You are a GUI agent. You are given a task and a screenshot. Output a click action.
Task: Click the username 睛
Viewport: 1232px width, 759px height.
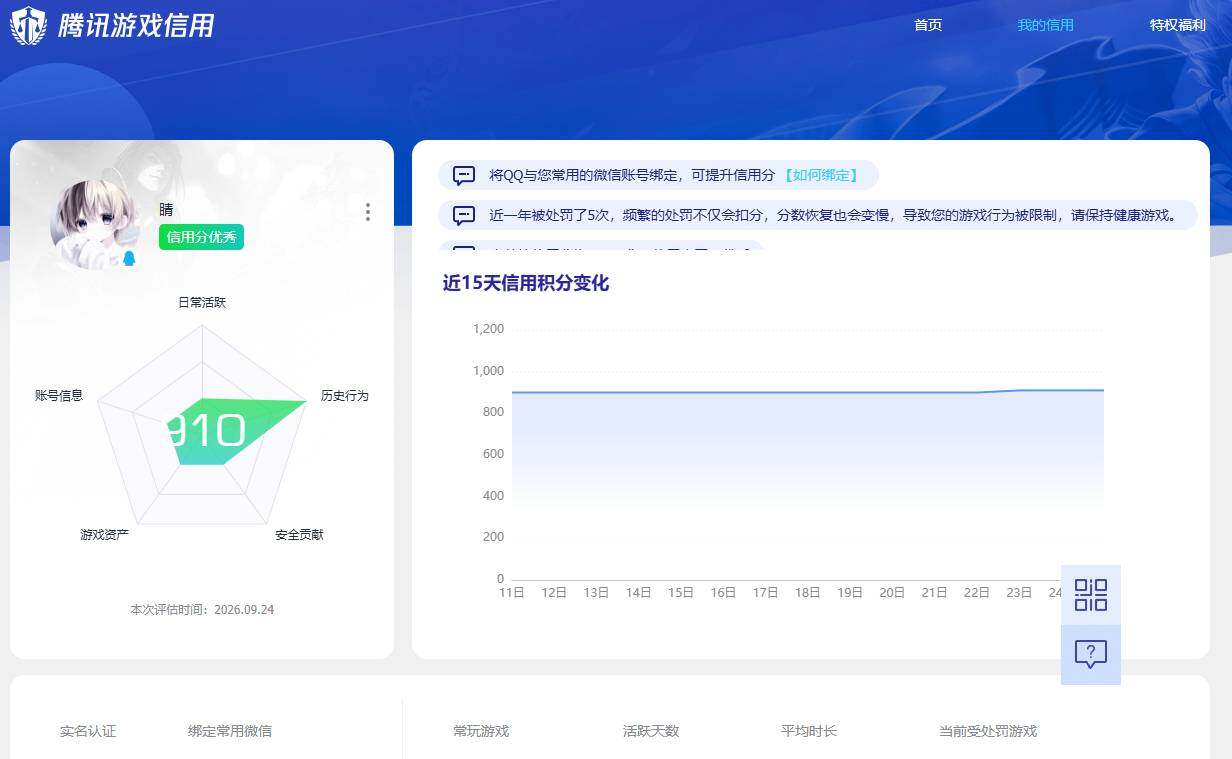tap(166, 210)
